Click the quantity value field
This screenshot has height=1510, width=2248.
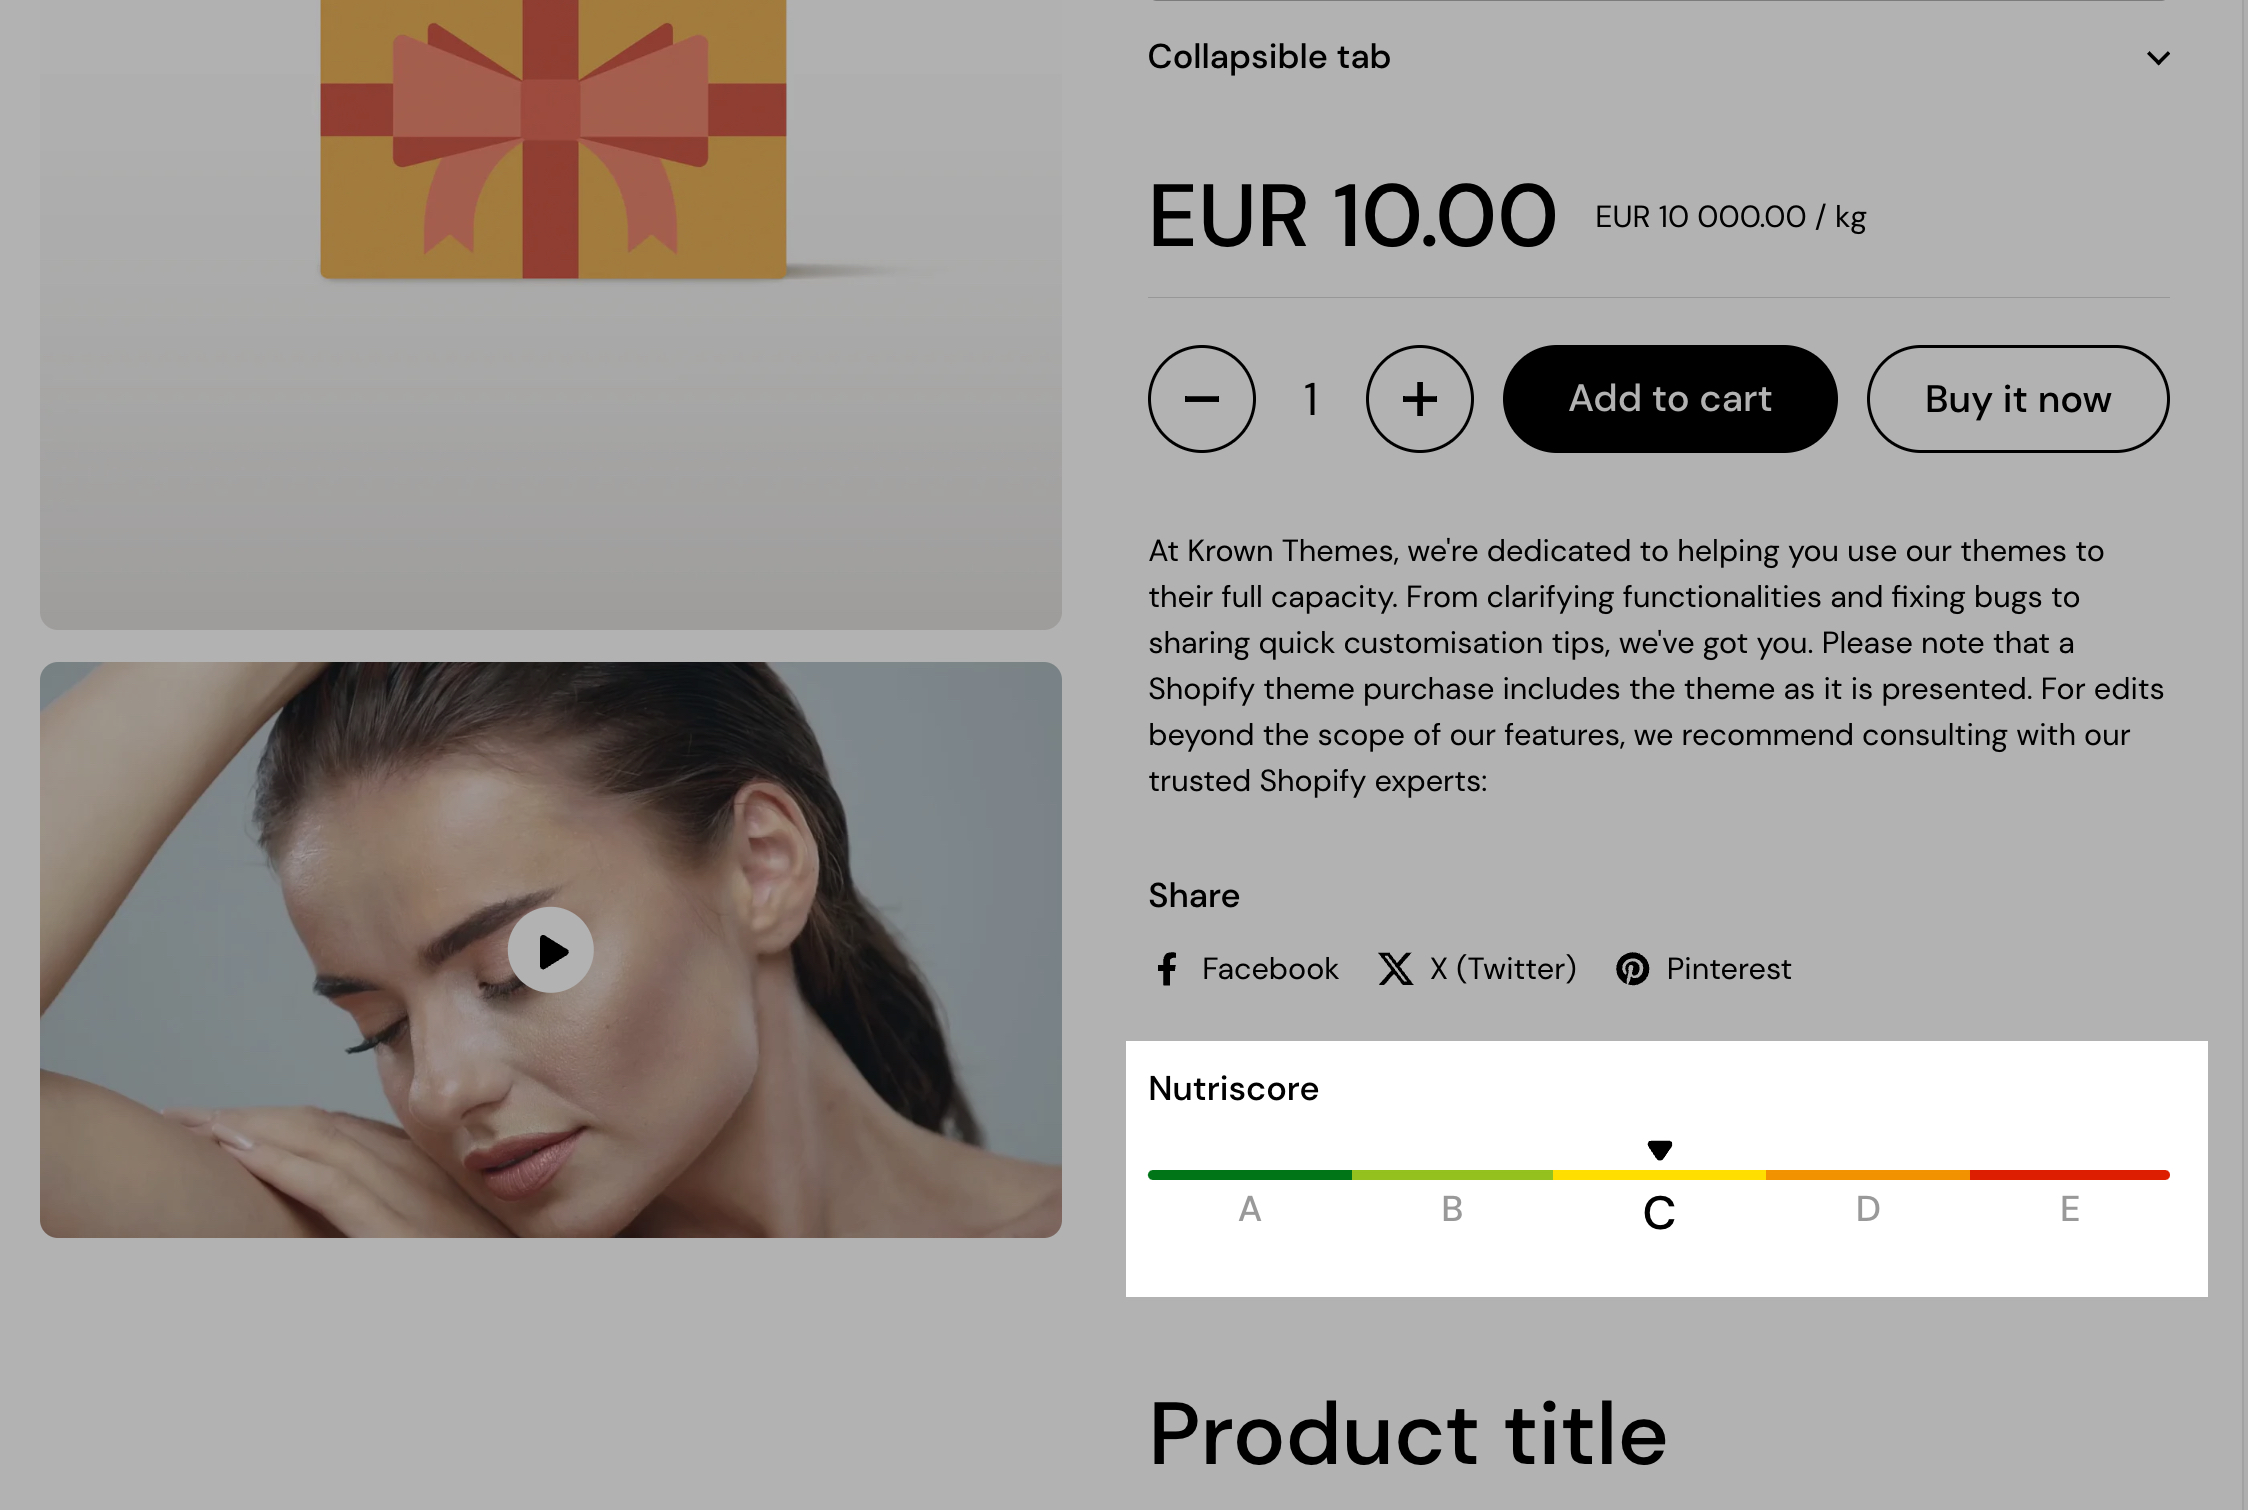pos(1311,399)
